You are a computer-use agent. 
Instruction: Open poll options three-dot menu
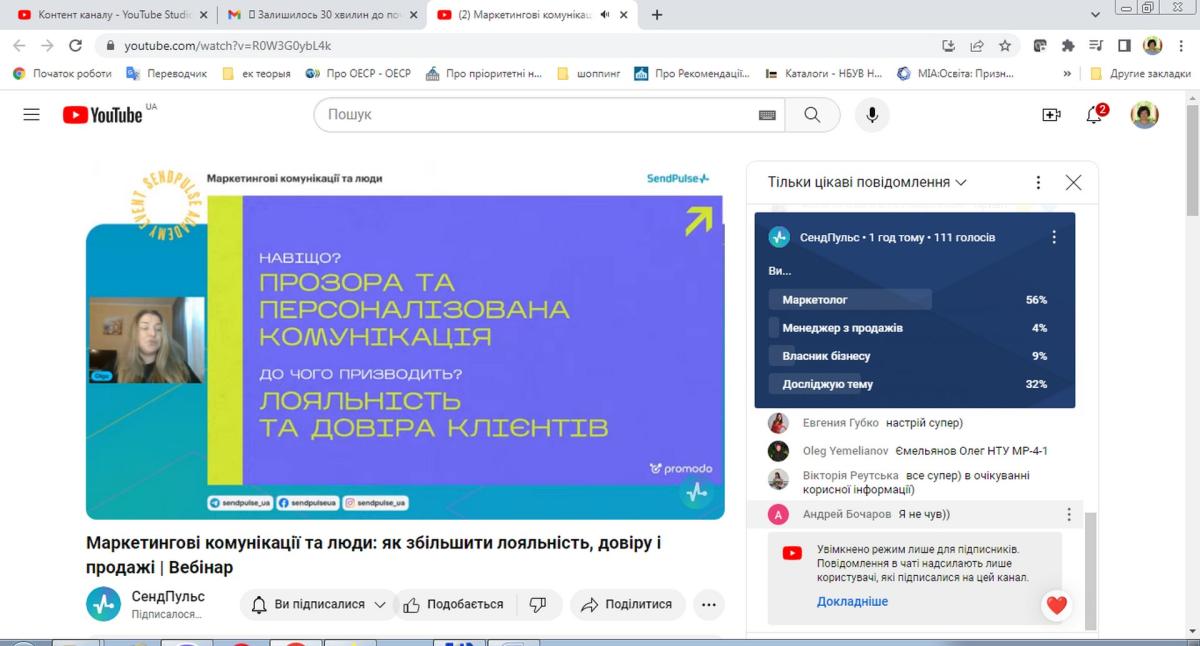tap(1054, 237)
